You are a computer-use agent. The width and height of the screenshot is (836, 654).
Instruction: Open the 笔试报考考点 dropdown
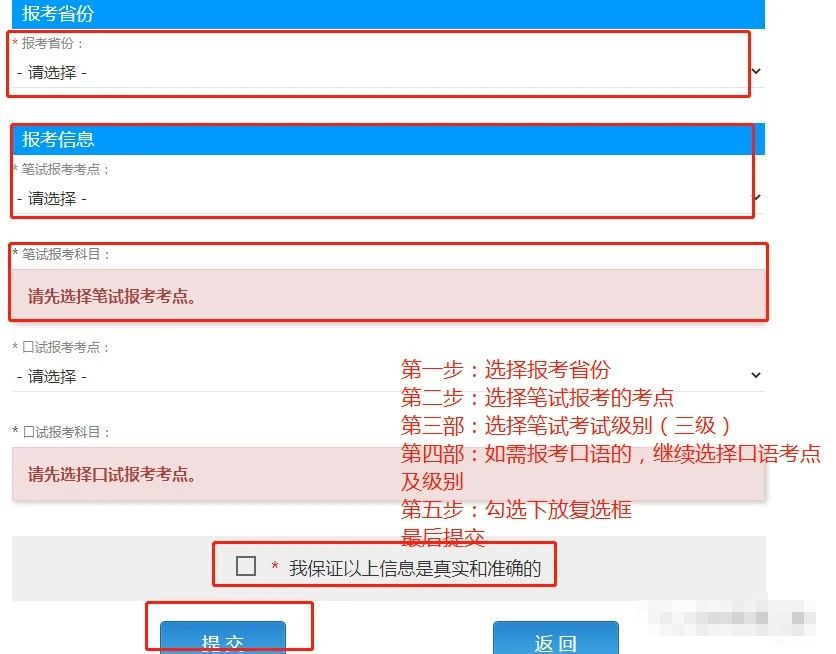tap(388, 198)
